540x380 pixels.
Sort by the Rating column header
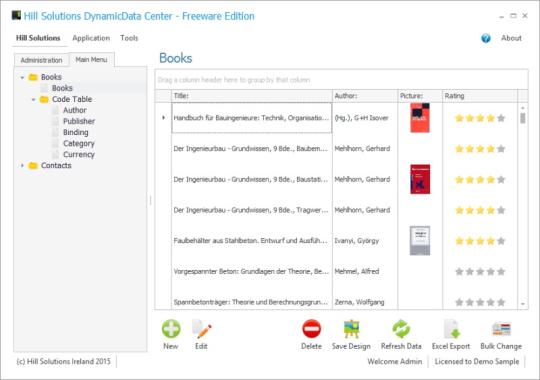480,96
